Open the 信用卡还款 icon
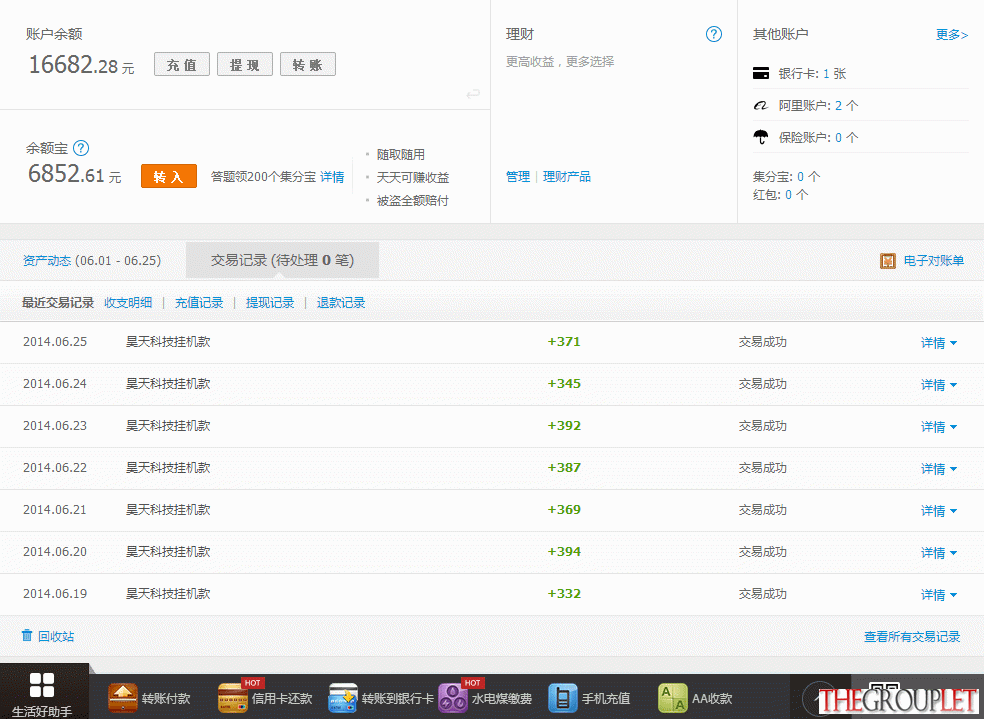Viewport: 984px width, 719px height. (x=233, y=698)
